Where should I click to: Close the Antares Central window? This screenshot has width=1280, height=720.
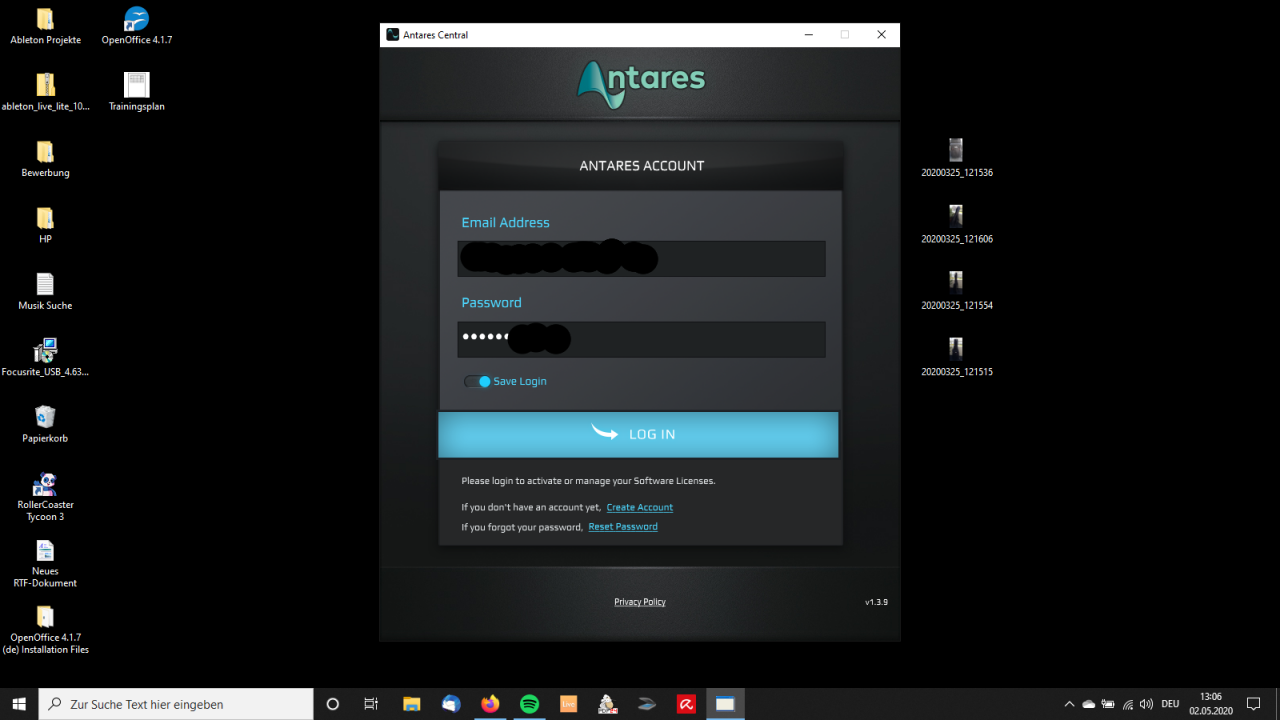(x=881, y=35)
